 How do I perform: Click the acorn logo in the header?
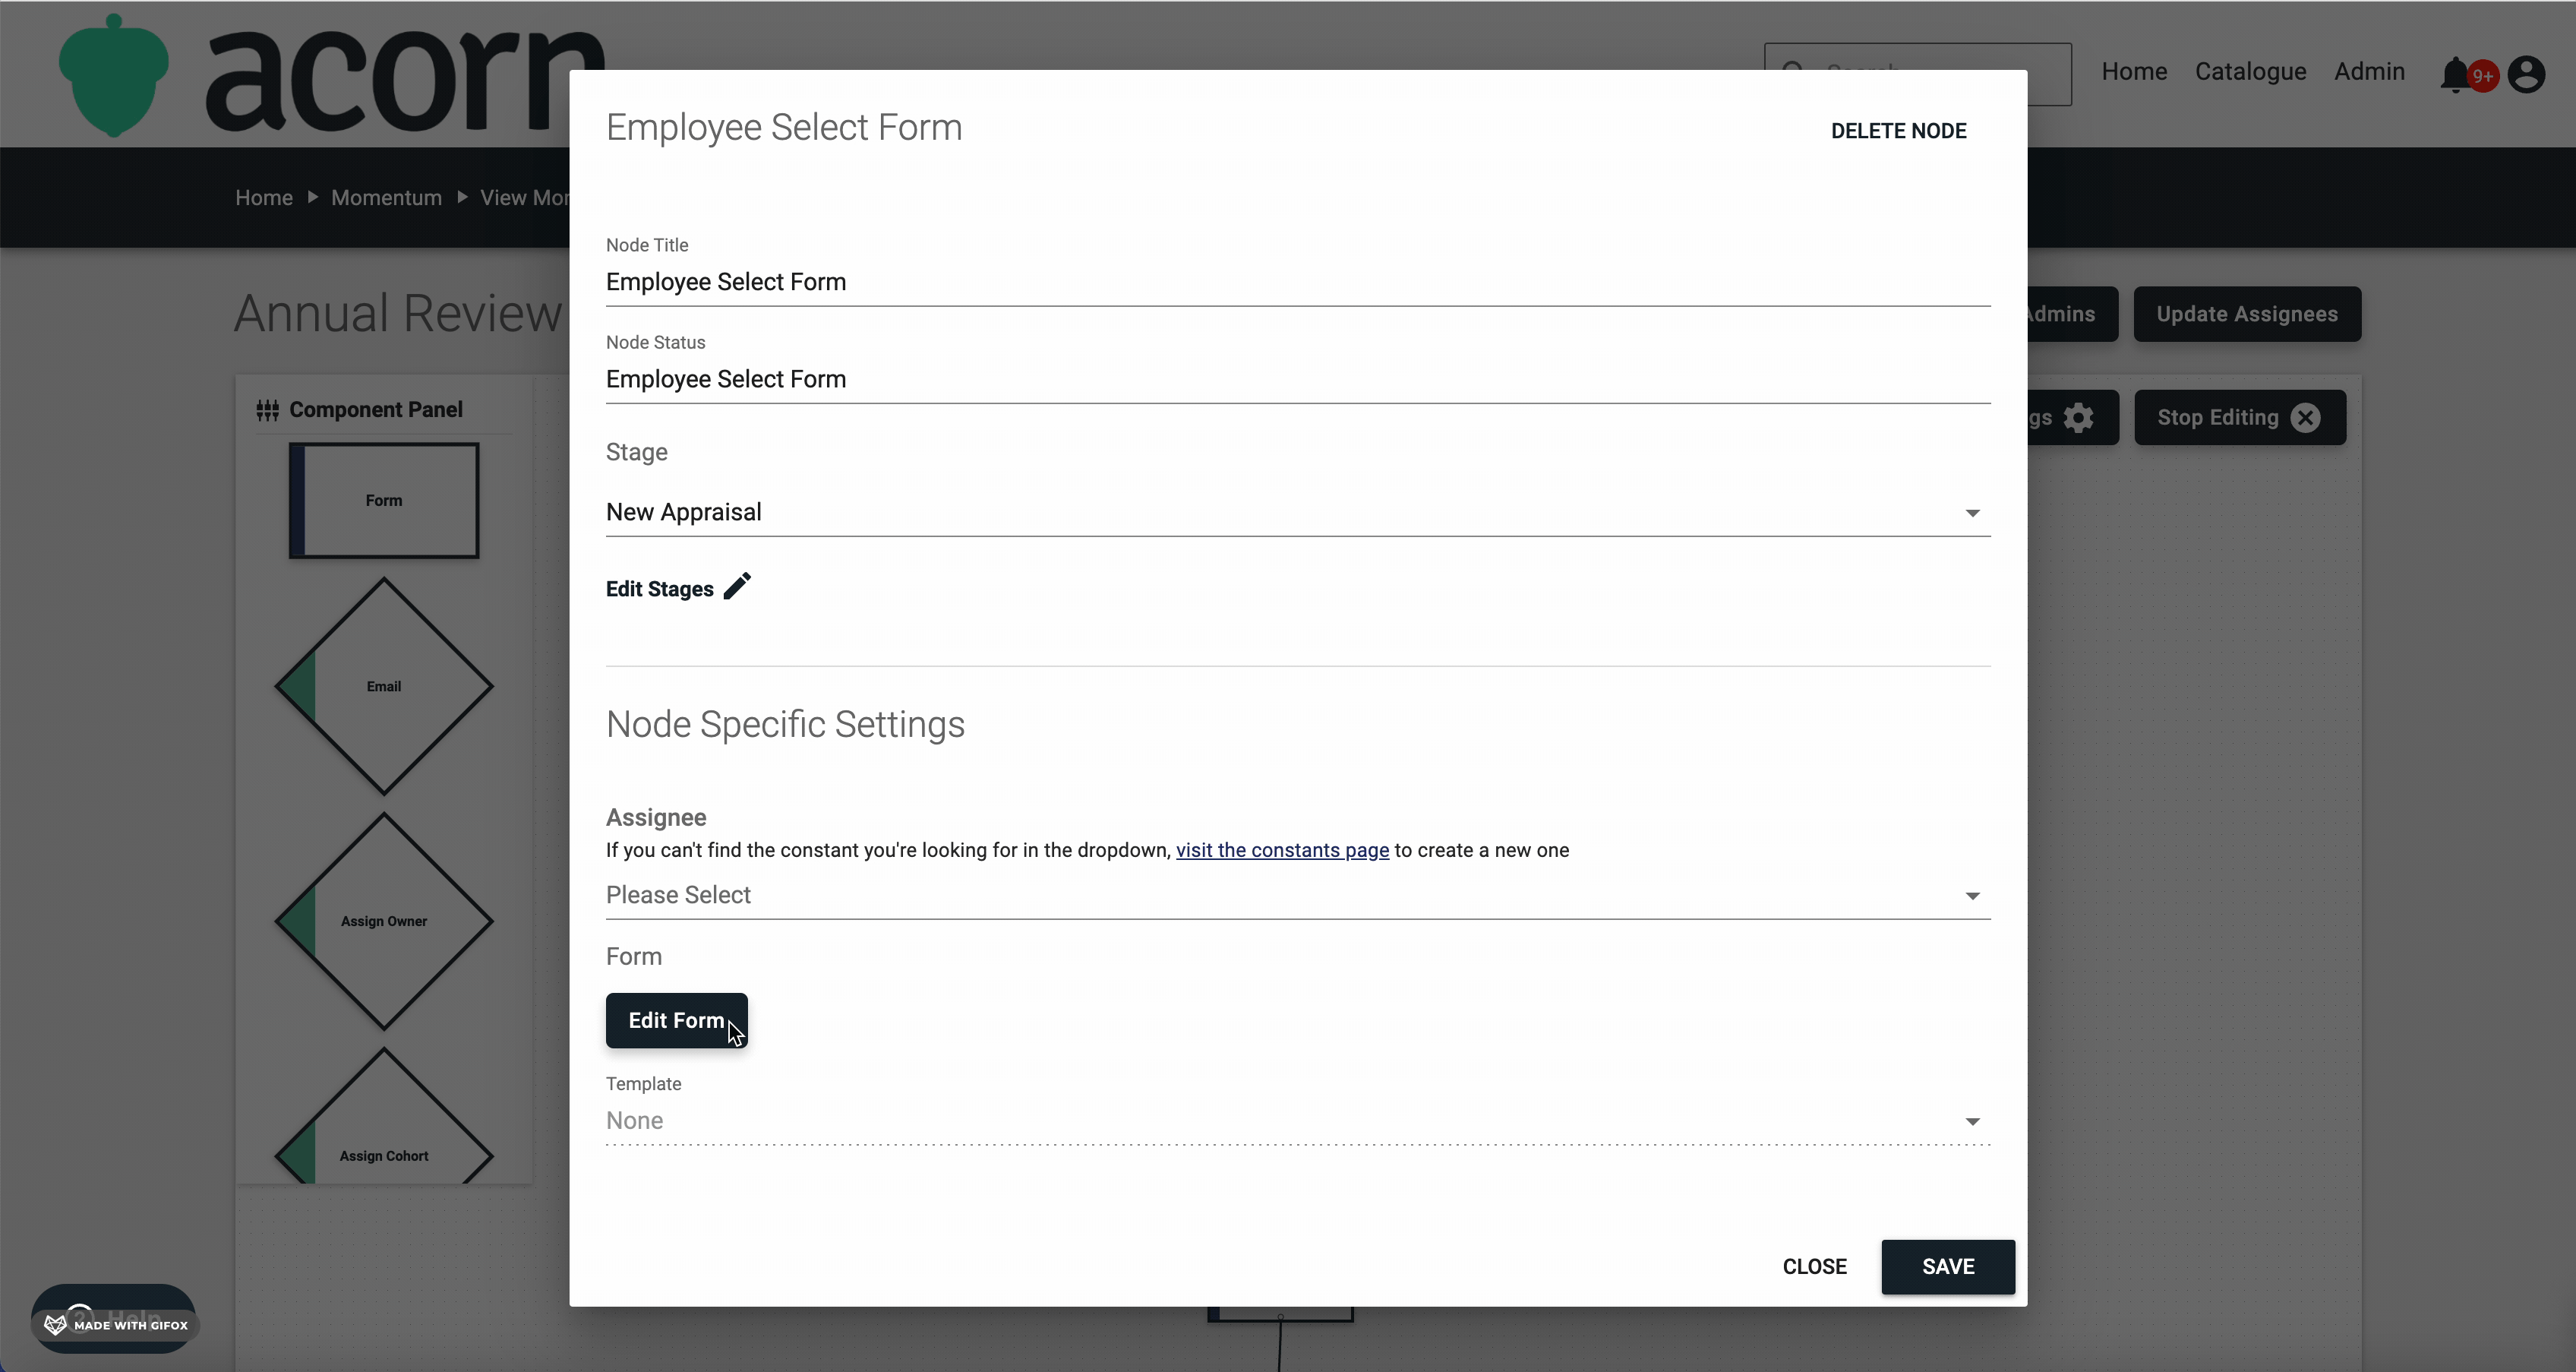point(332,76)
